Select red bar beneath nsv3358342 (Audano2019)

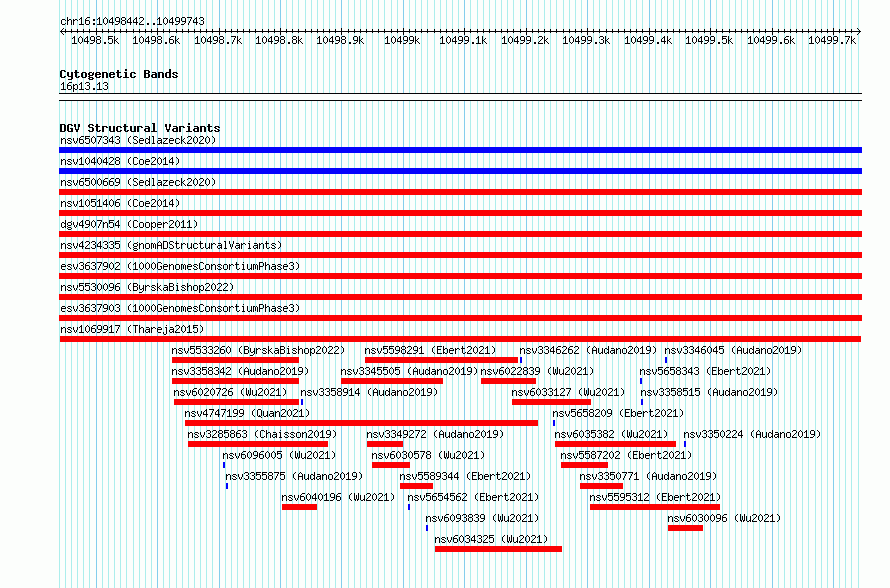(x=235, y=381)
